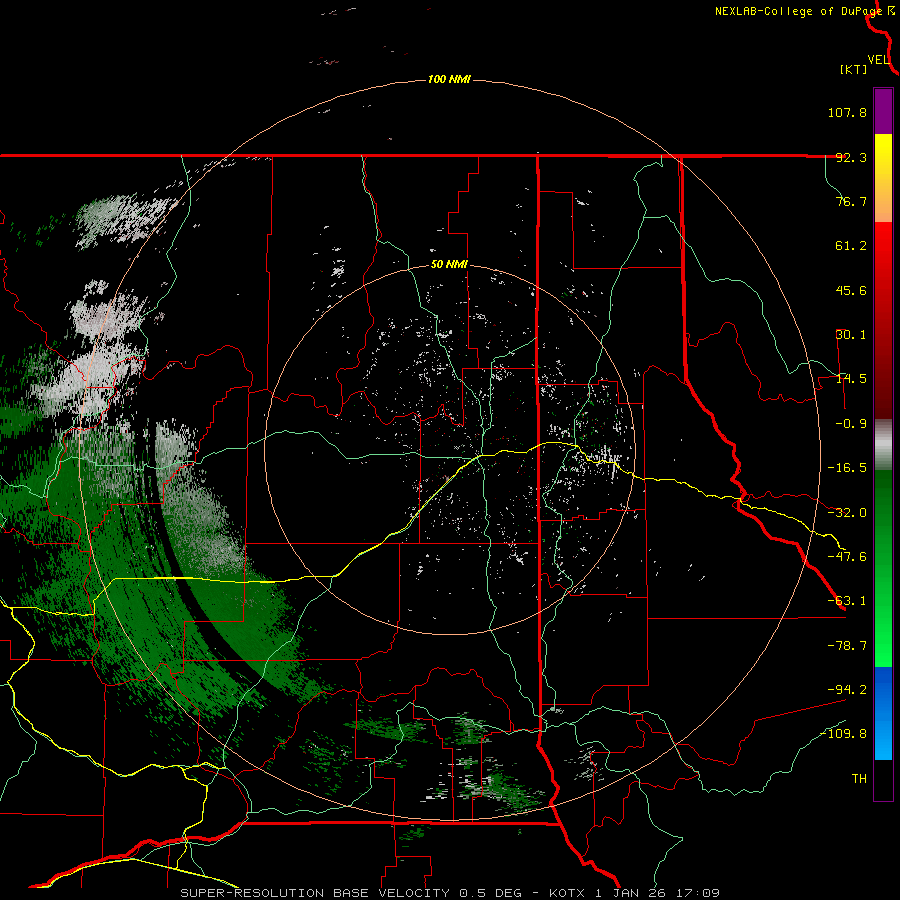Click the 100 NMI range ring label
Image resolution: width=900 pixels, height=900 pixels.
click(x=449, y=79)
